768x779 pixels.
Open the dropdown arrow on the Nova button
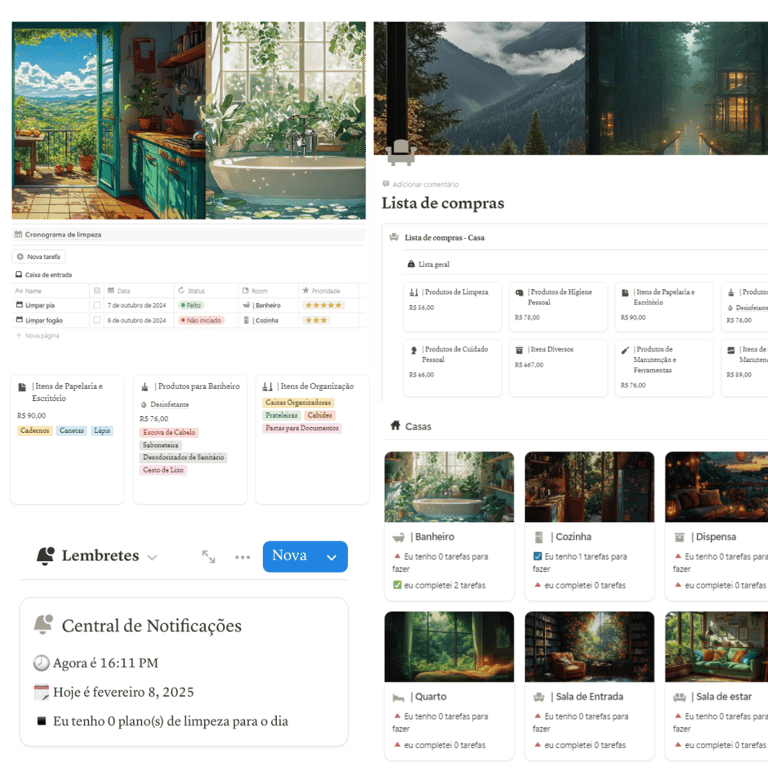332,557
